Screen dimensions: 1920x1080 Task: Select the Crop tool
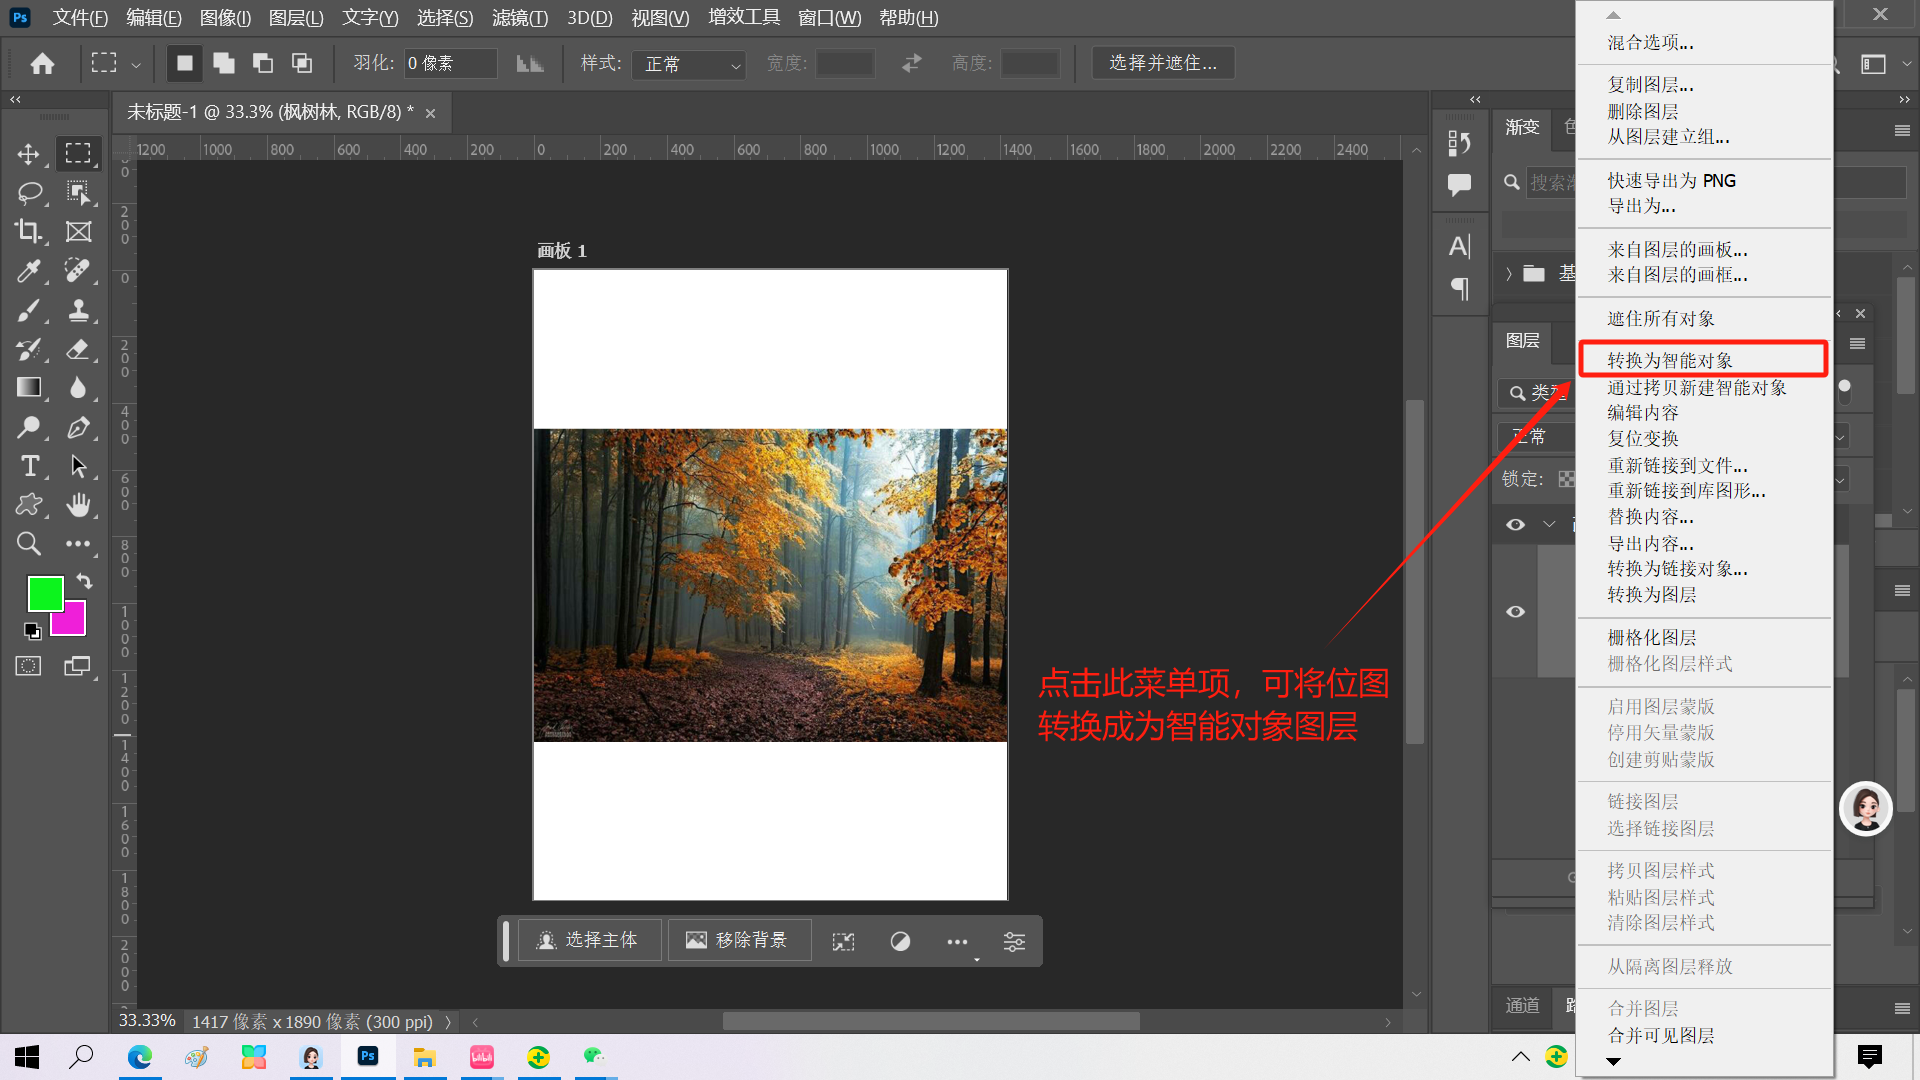[28, 231]
